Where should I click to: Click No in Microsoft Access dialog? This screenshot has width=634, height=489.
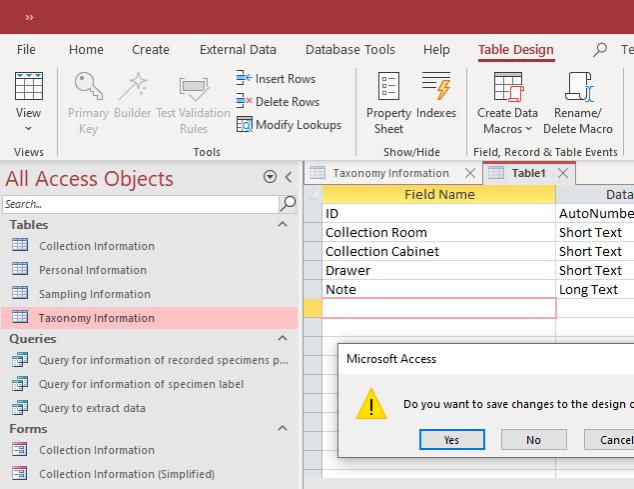[534, 440]
